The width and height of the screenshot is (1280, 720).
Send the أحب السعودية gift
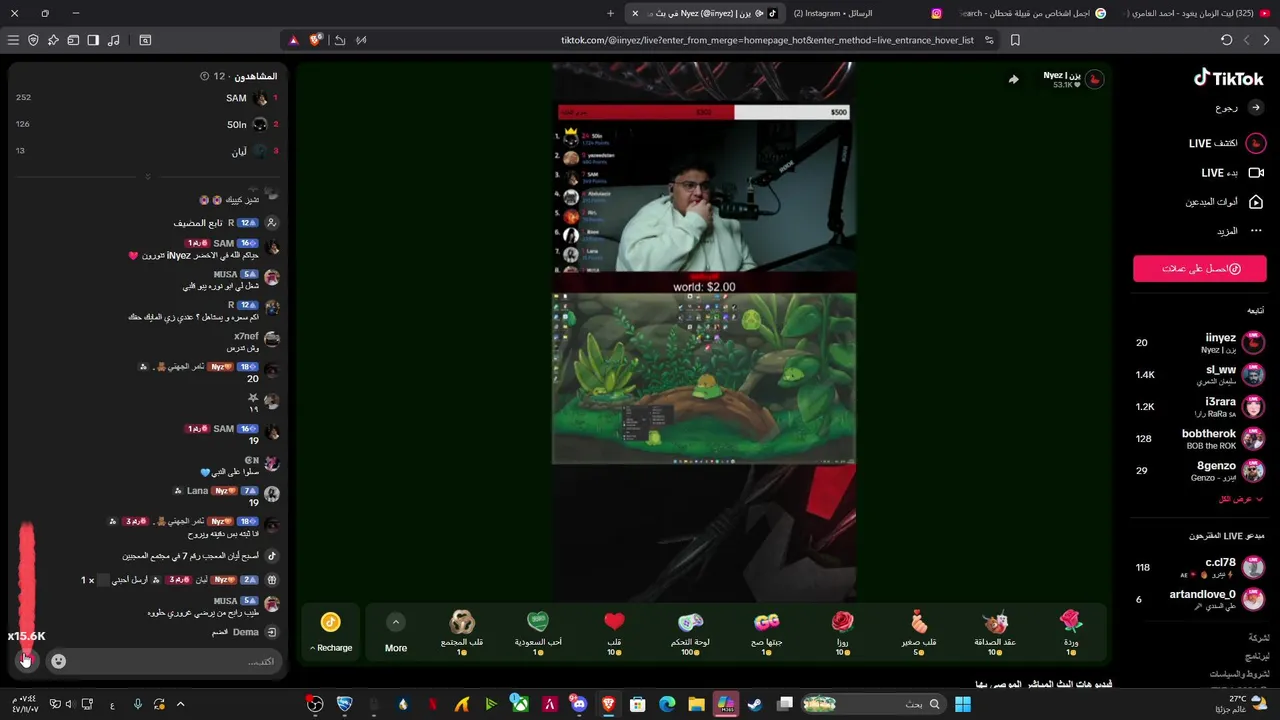[538, 632]
